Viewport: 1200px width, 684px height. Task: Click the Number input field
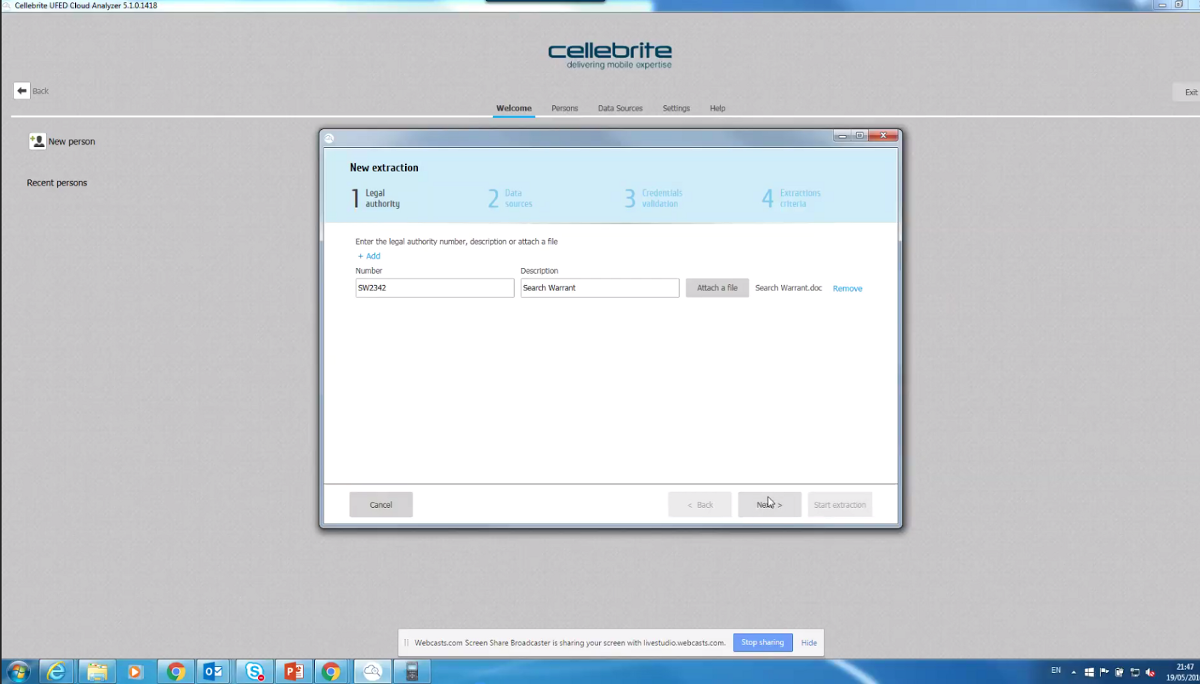coord(434,288)
